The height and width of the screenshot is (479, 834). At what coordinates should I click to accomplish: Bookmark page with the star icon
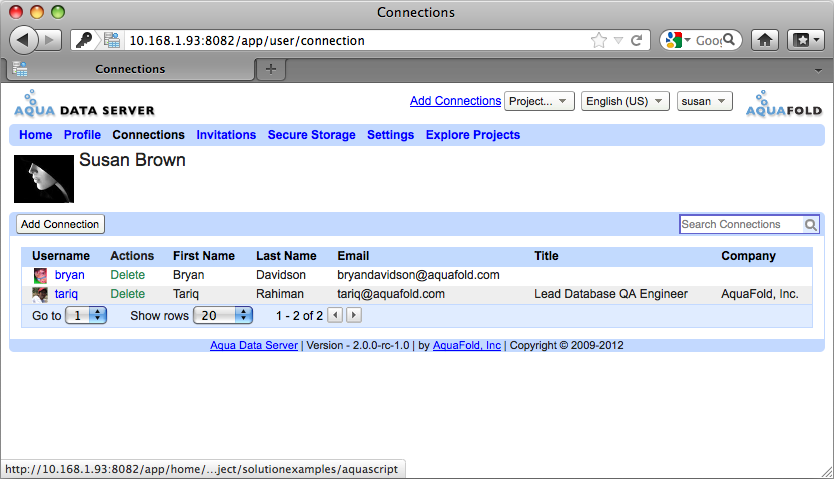tap(598, 40)
